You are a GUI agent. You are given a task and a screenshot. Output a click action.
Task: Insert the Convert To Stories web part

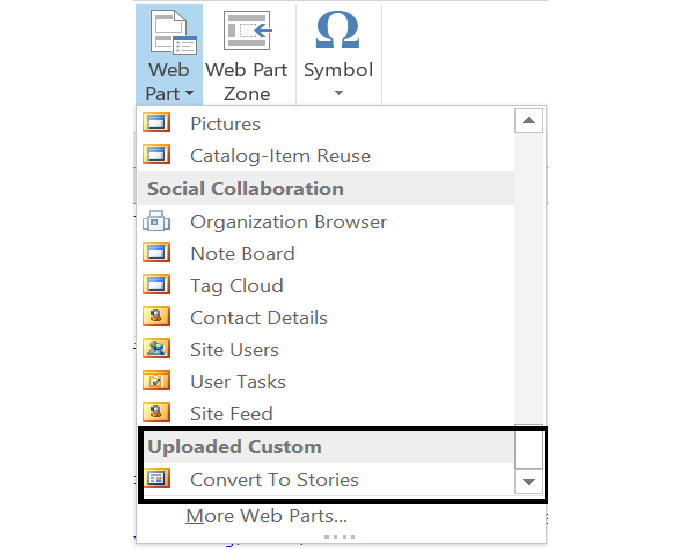coord(325,479)
